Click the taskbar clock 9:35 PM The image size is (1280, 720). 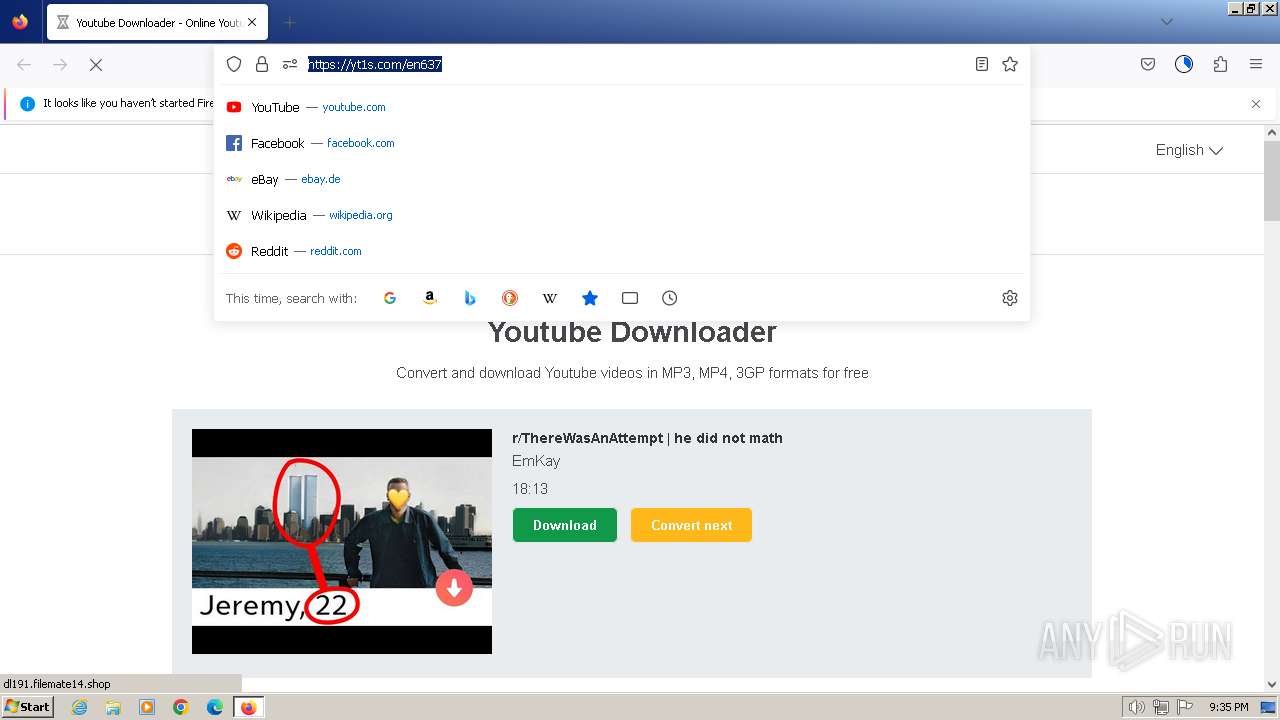(x=1228, y=707)
